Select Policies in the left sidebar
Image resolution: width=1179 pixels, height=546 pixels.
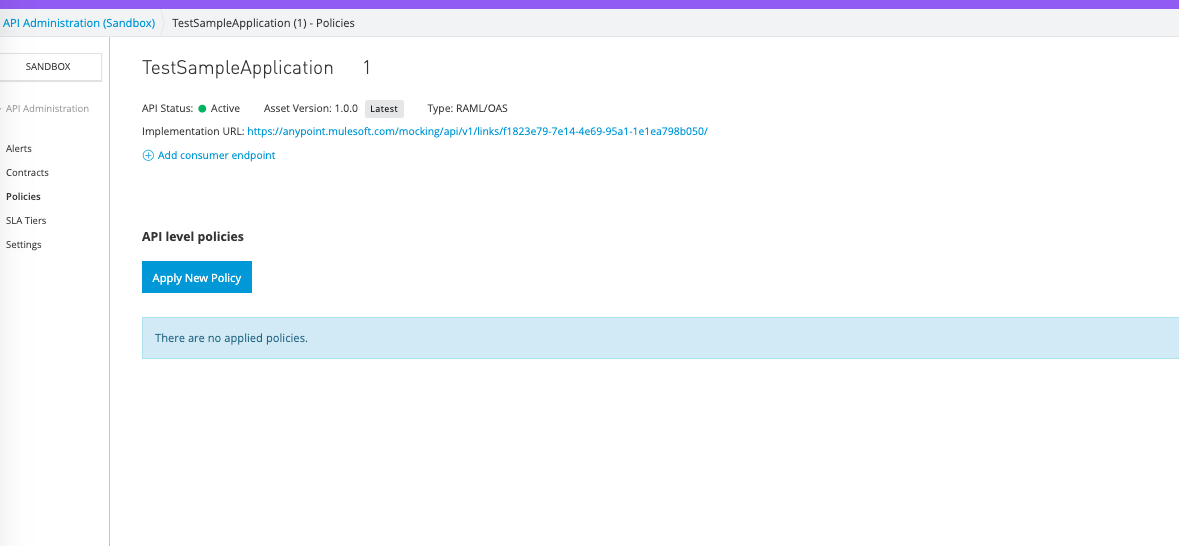tap(23, 197)
